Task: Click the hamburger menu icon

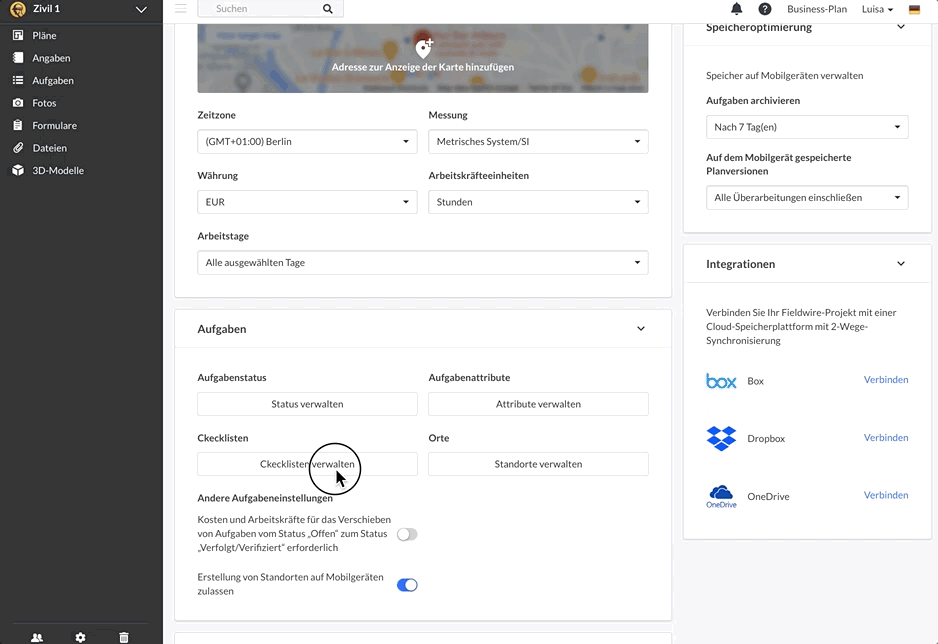Action: [181, 8]
